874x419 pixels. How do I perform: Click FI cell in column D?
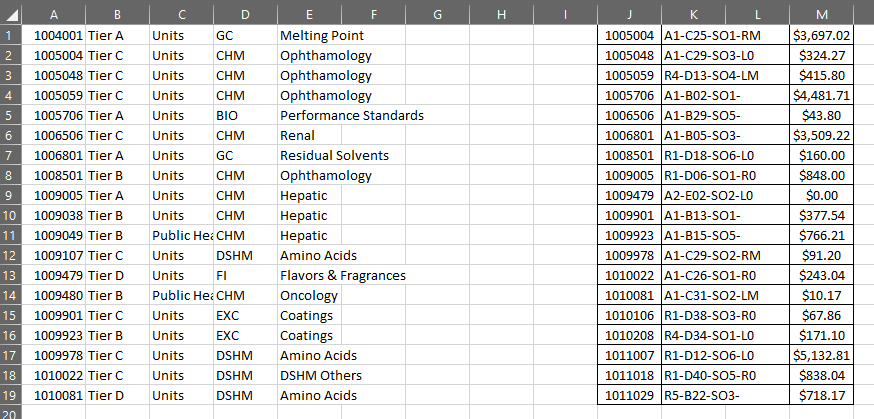point(245,275)
